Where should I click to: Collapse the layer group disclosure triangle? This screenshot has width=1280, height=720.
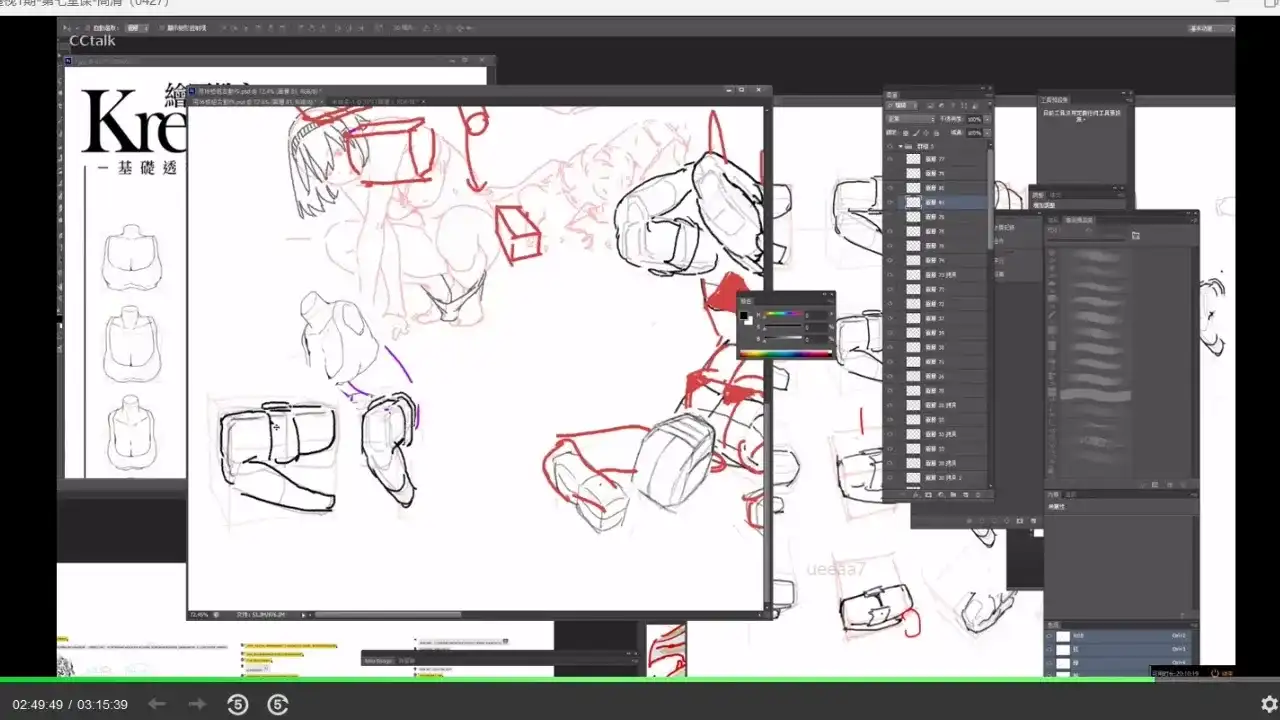[900, 146]
